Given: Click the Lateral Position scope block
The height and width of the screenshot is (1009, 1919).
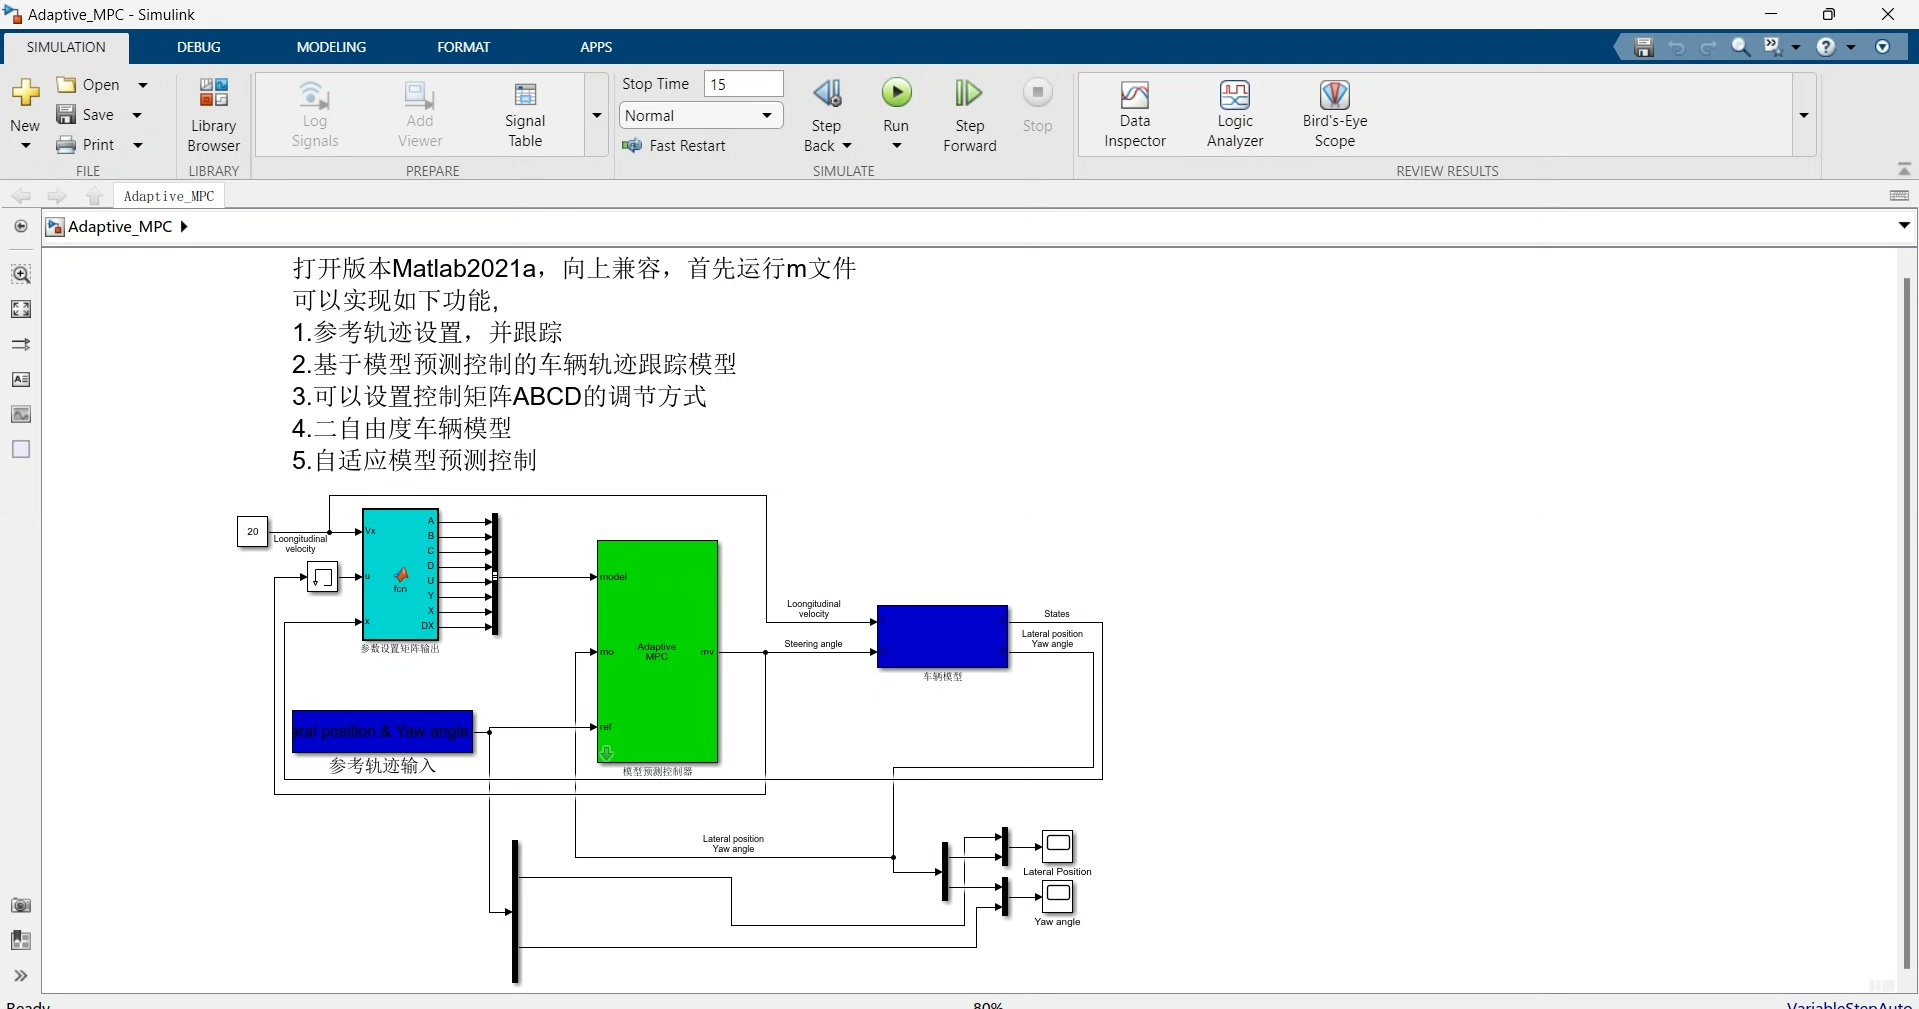Looking at the screenshot, I should click(1058, 847).
